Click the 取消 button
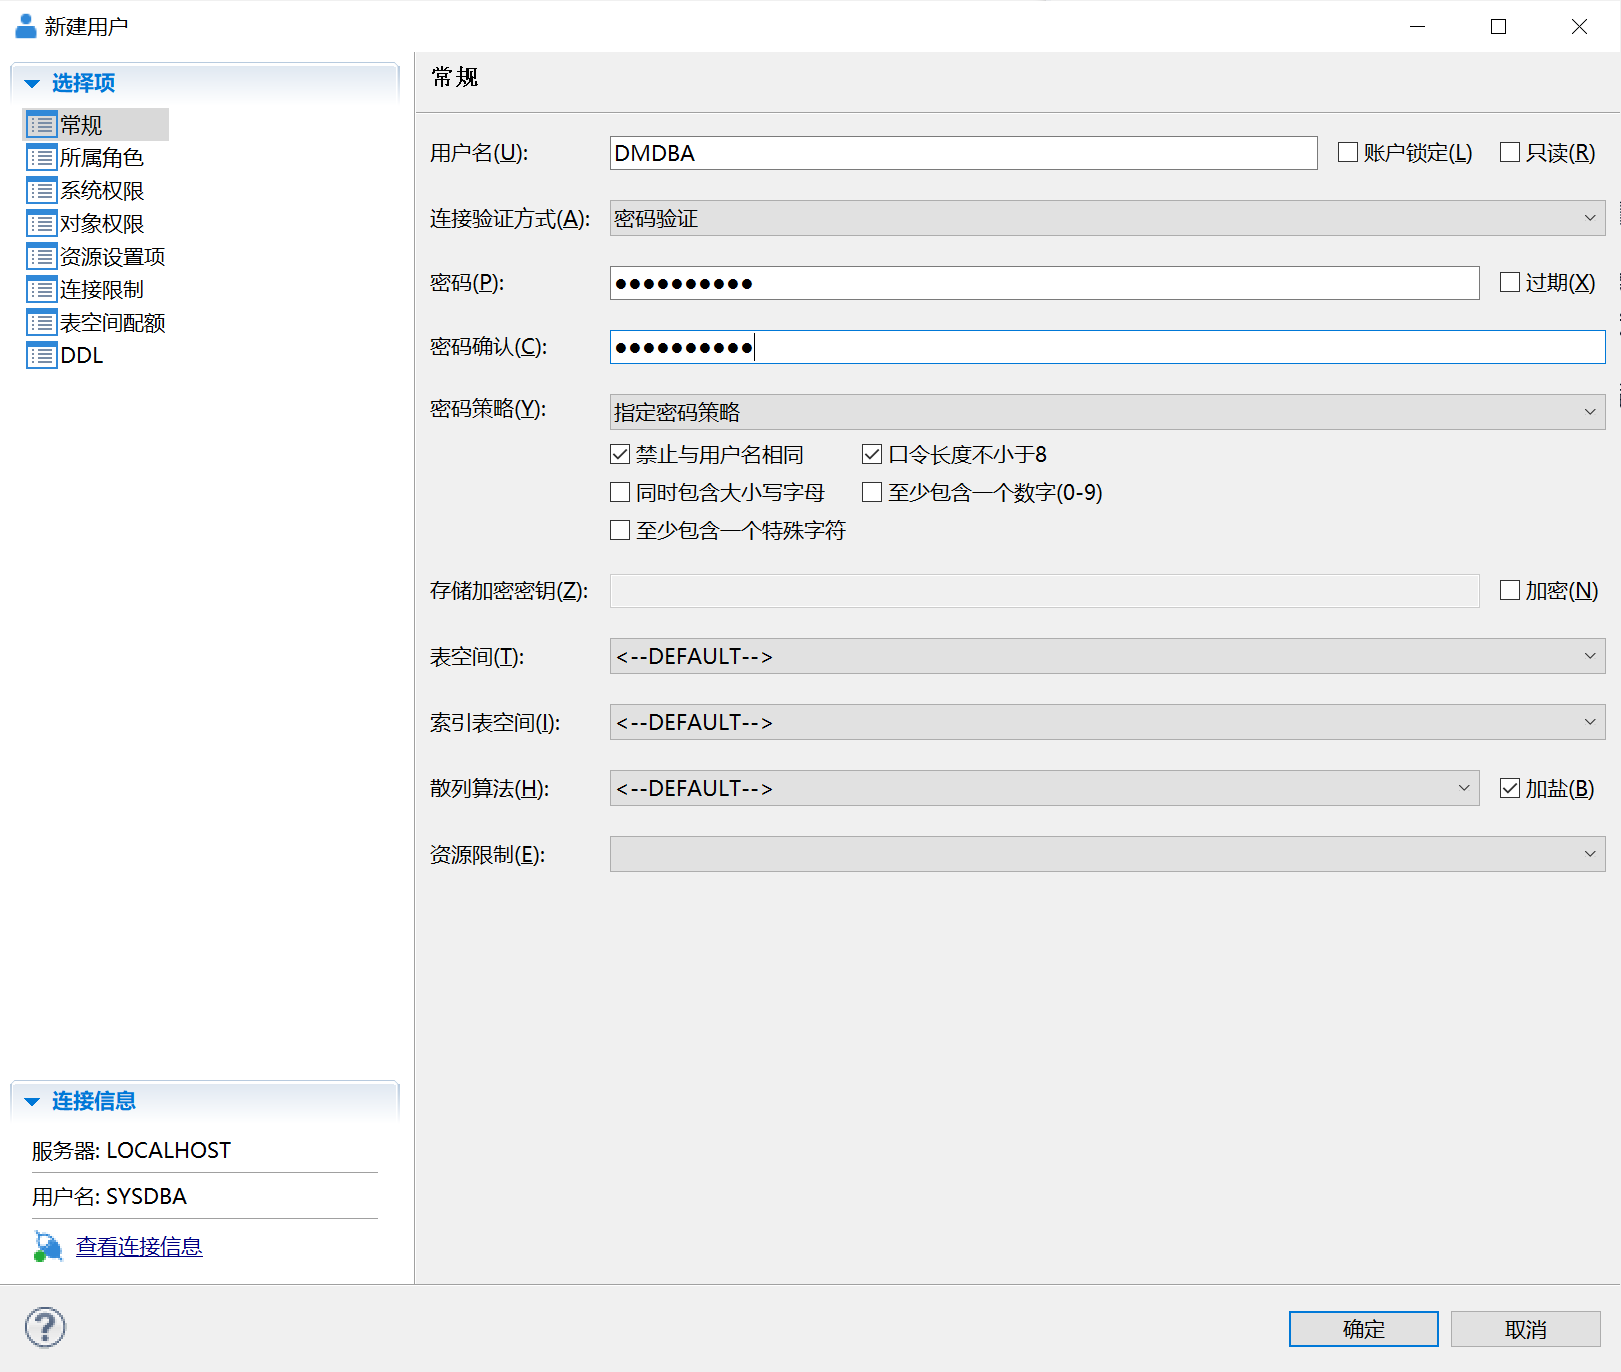 pos(1526,1329)
